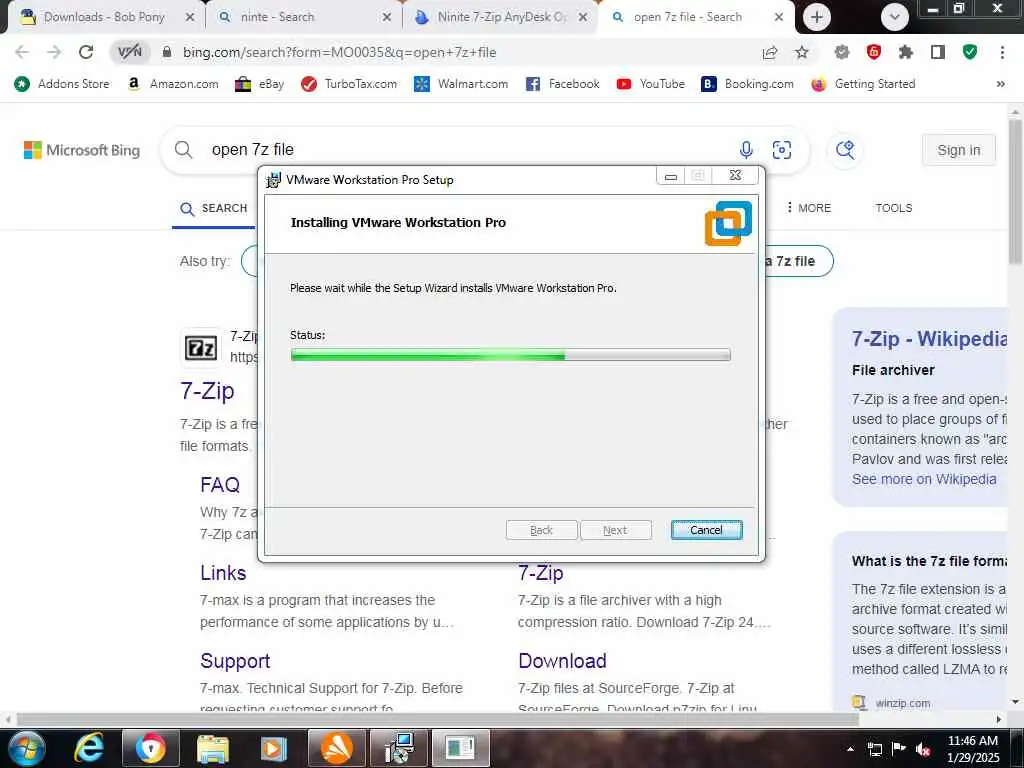
Task: Minimize the VMware setup dialog
Action: coord(670,176)
